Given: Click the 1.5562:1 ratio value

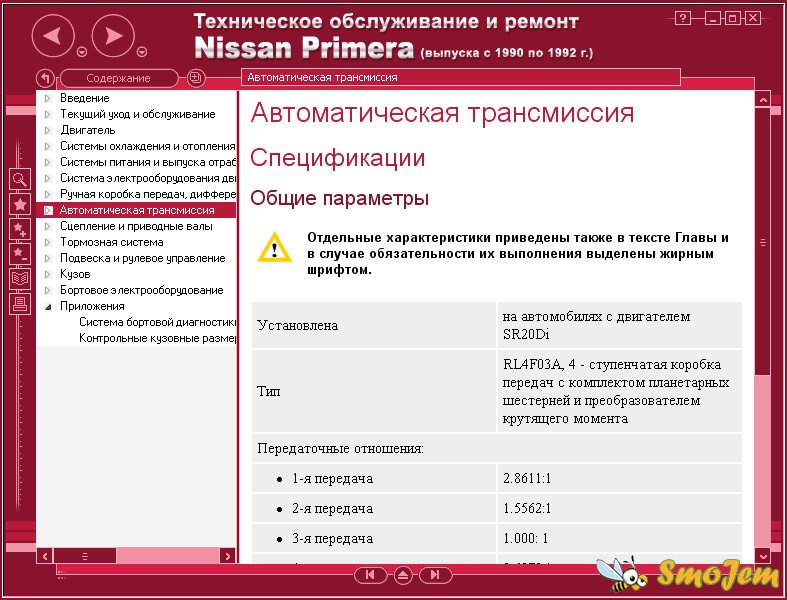Looking at the screenshot, I should [527, 508].
